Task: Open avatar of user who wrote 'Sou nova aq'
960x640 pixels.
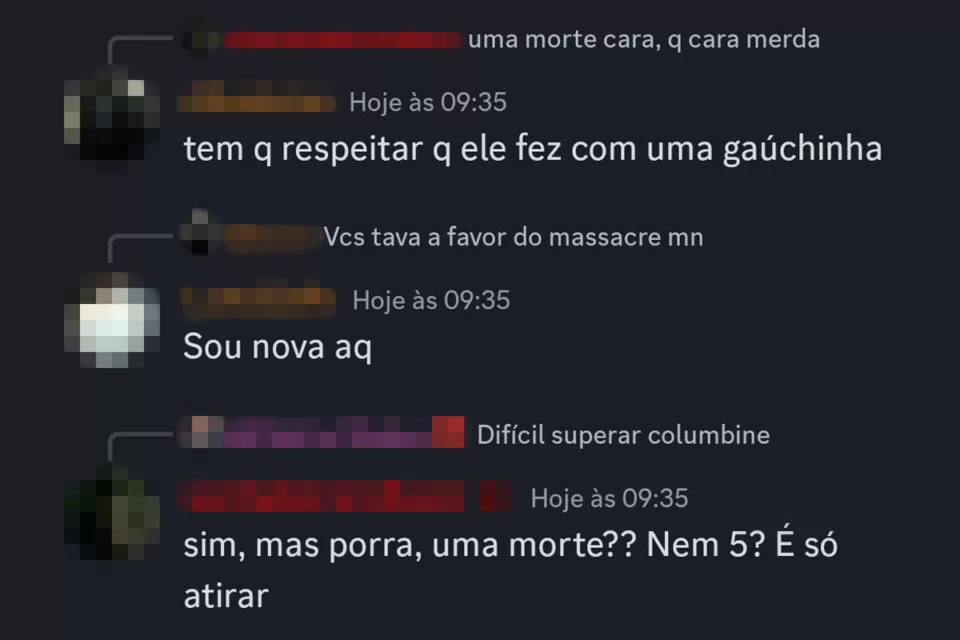Action: pos(112,320)
